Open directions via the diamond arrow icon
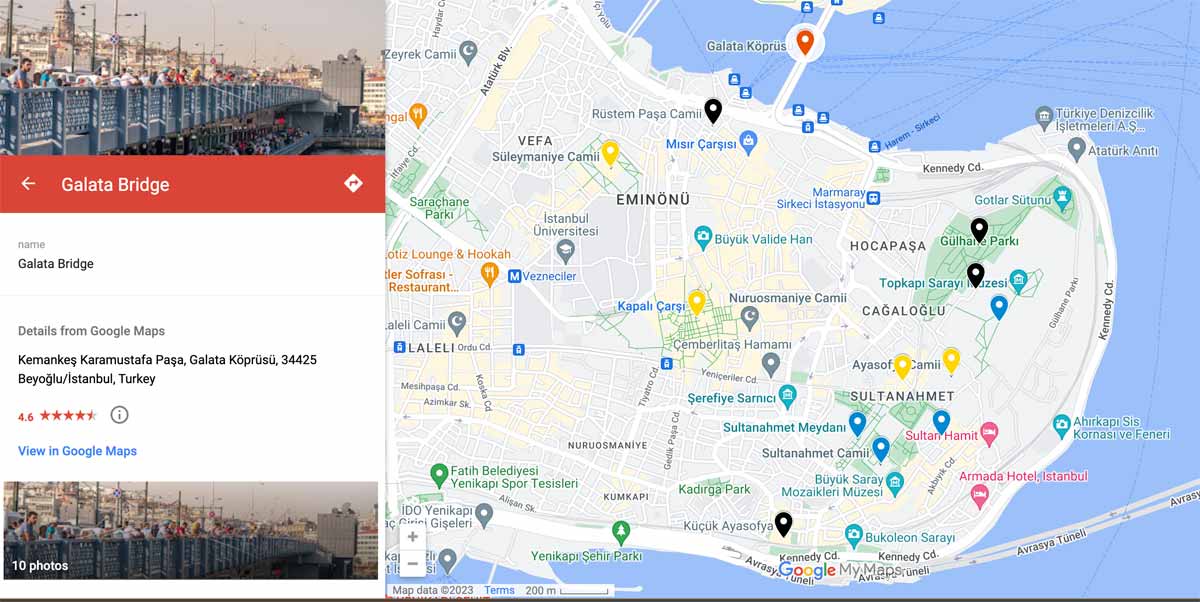 tap(352, 183)
